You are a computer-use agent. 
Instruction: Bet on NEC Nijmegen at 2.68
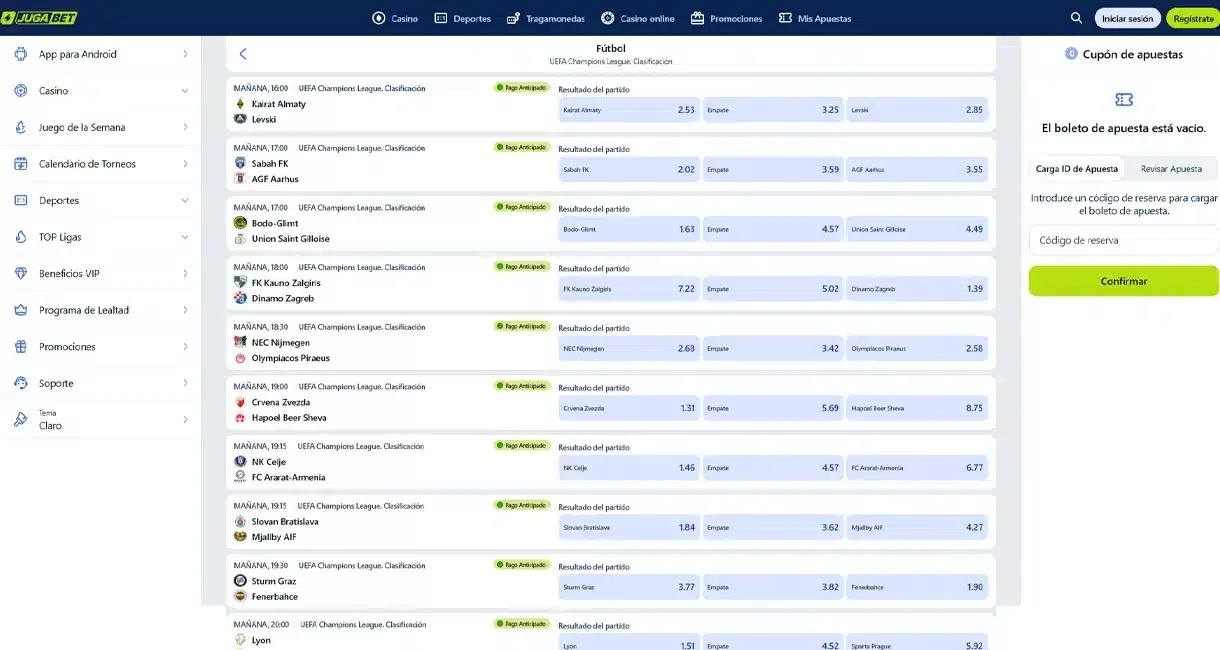629,349
